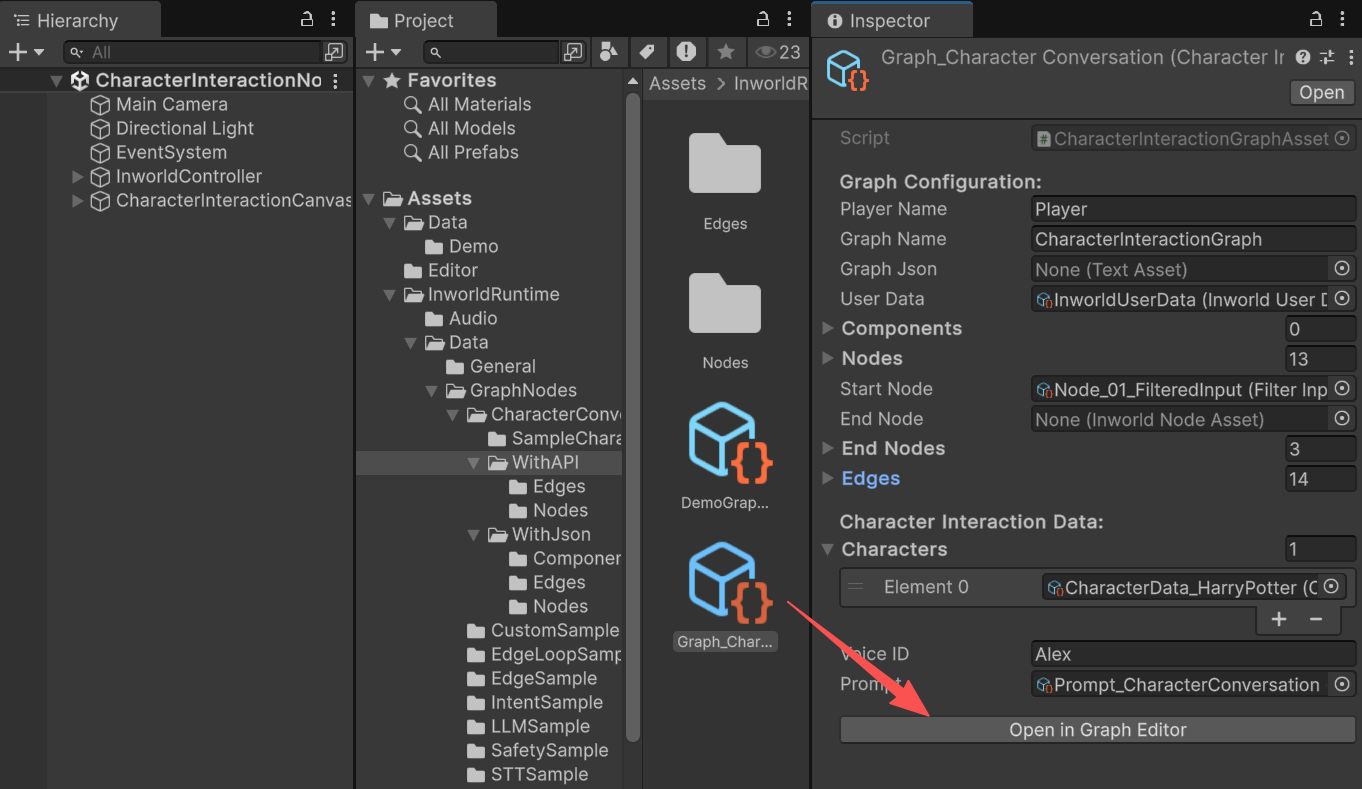1362x789 pixels.
Task: Select EventSystem in Hierarchy
Action: [171, 152]
